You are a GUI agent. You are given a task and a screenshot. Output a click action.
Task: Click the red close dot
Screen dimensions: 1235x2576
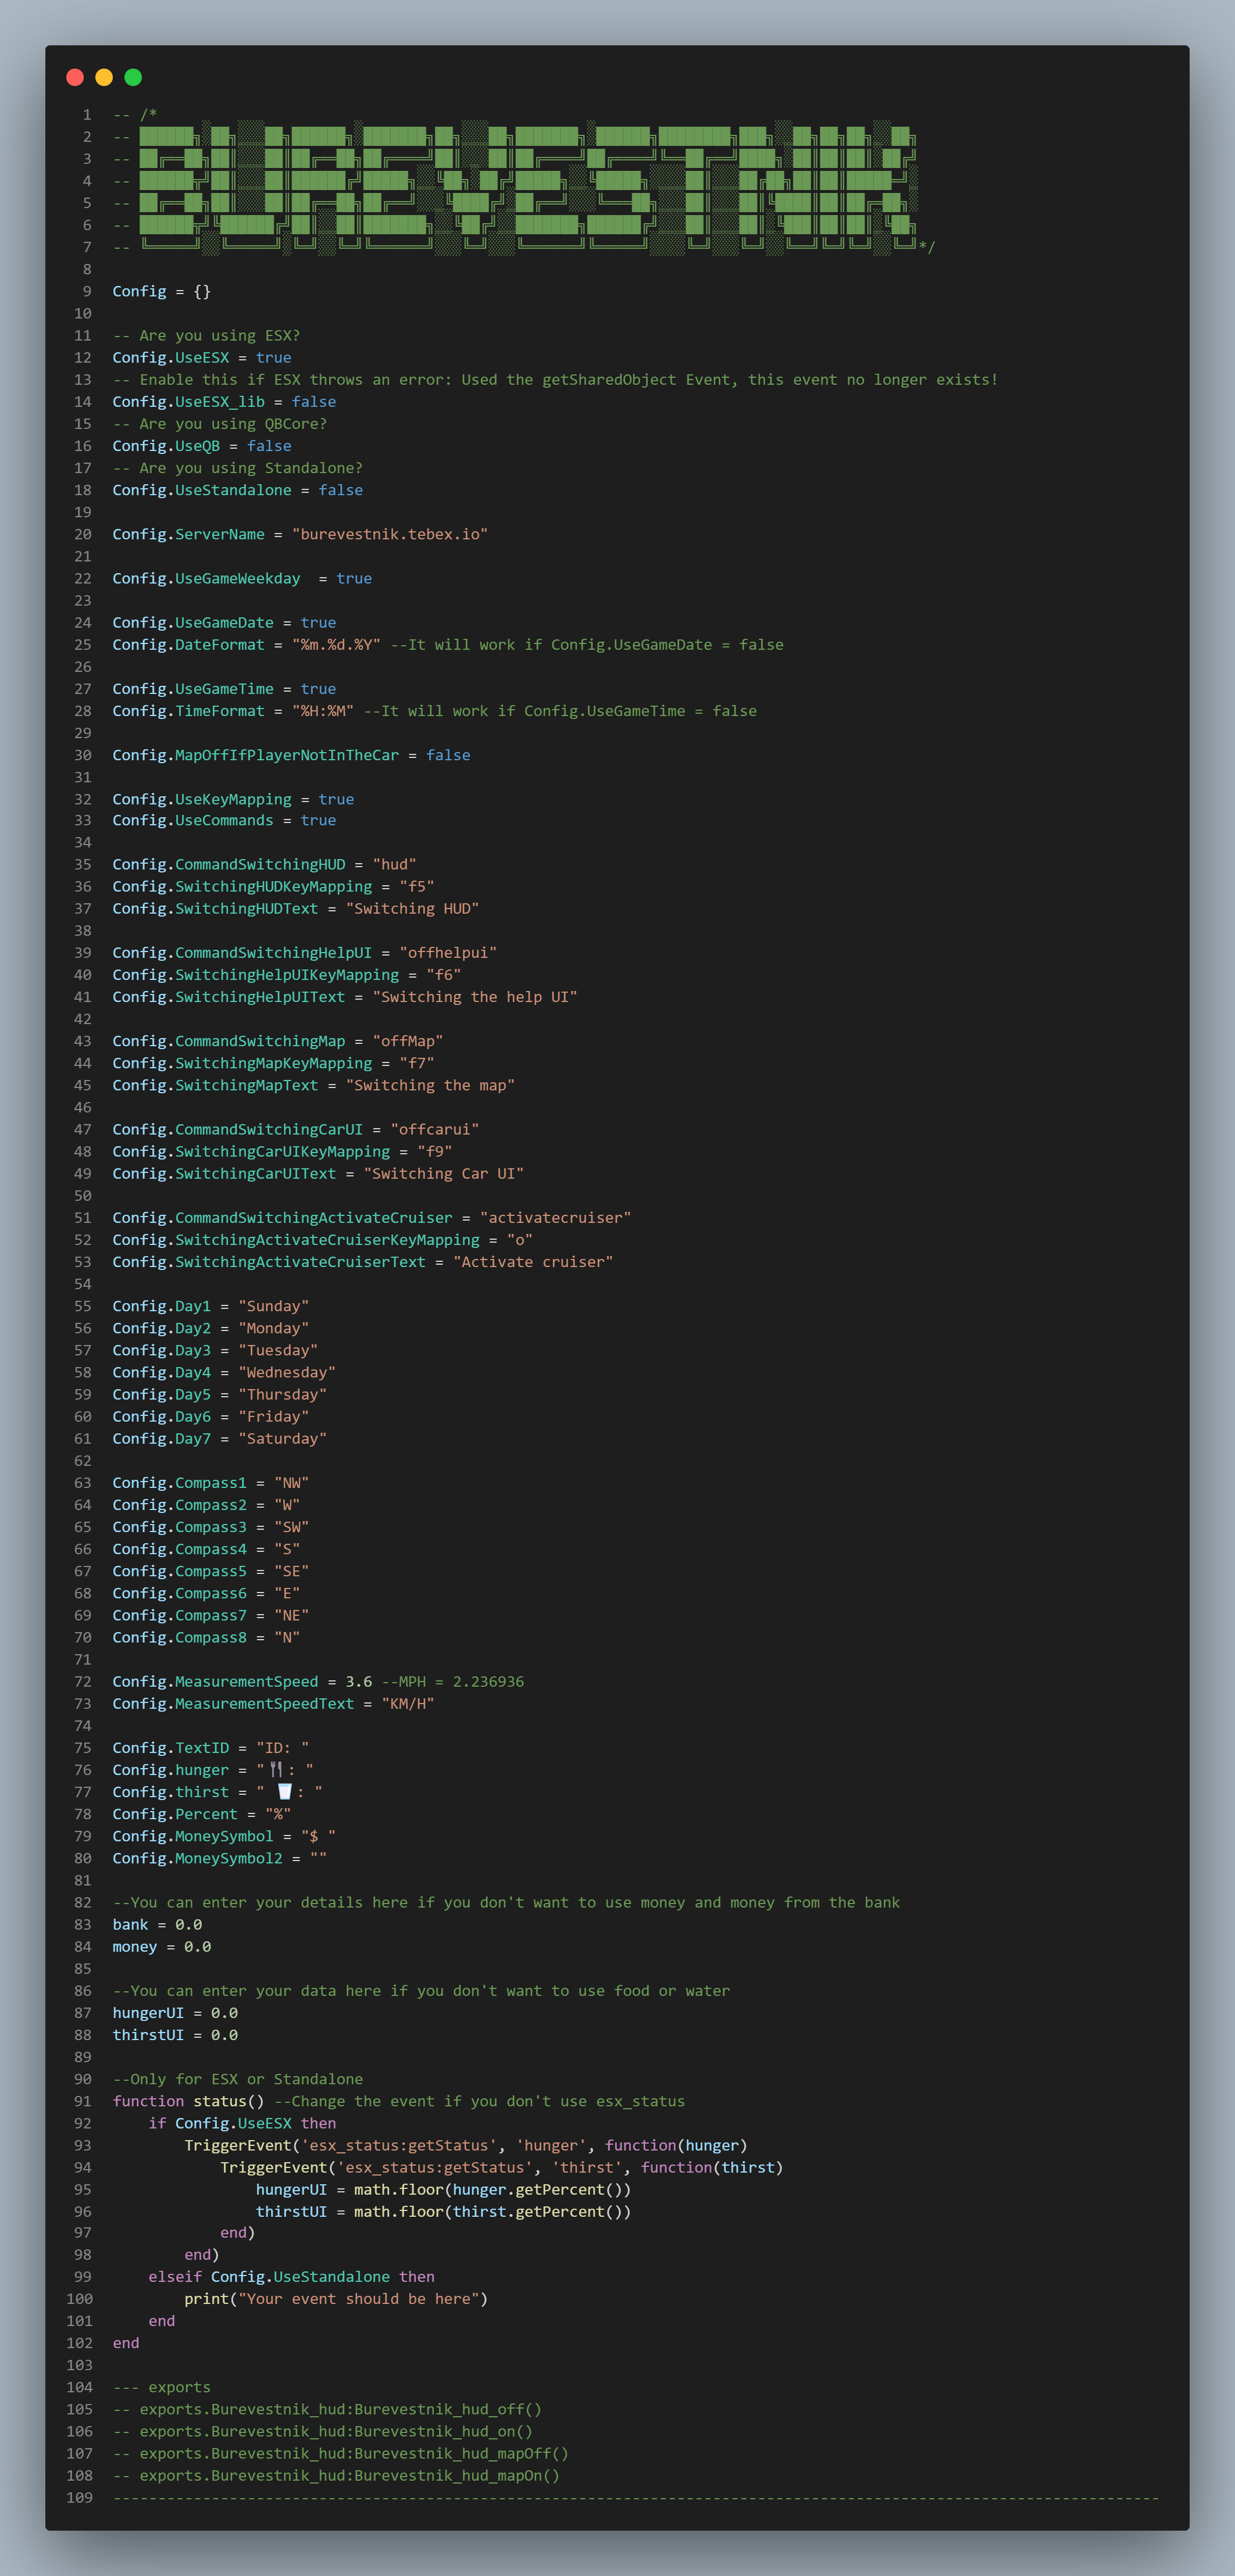(x=74, y=77)
